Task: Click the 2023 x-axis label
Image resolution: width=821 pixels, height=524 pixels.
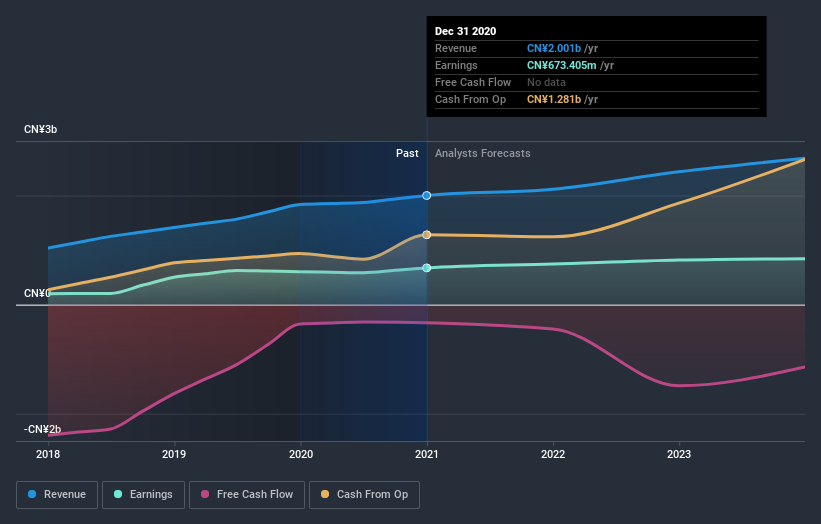Action: (x=679, y=454)
